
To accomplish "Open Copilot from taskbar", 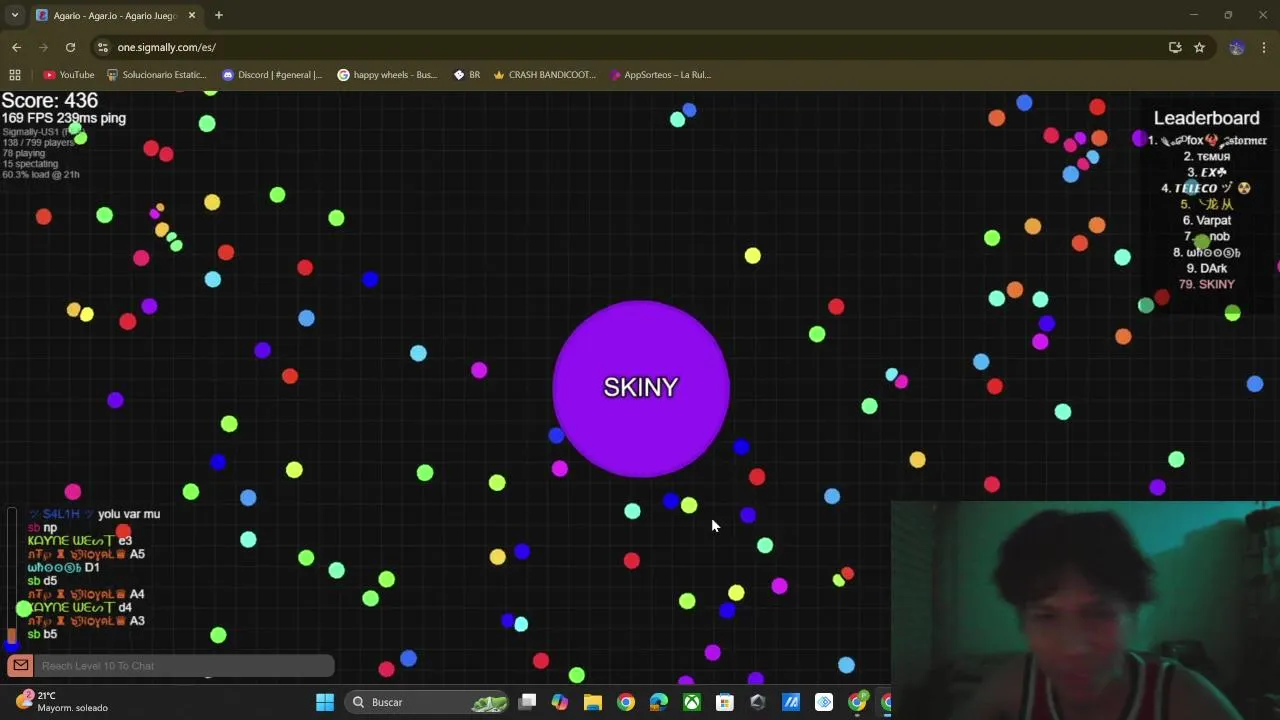I will 560,702.
